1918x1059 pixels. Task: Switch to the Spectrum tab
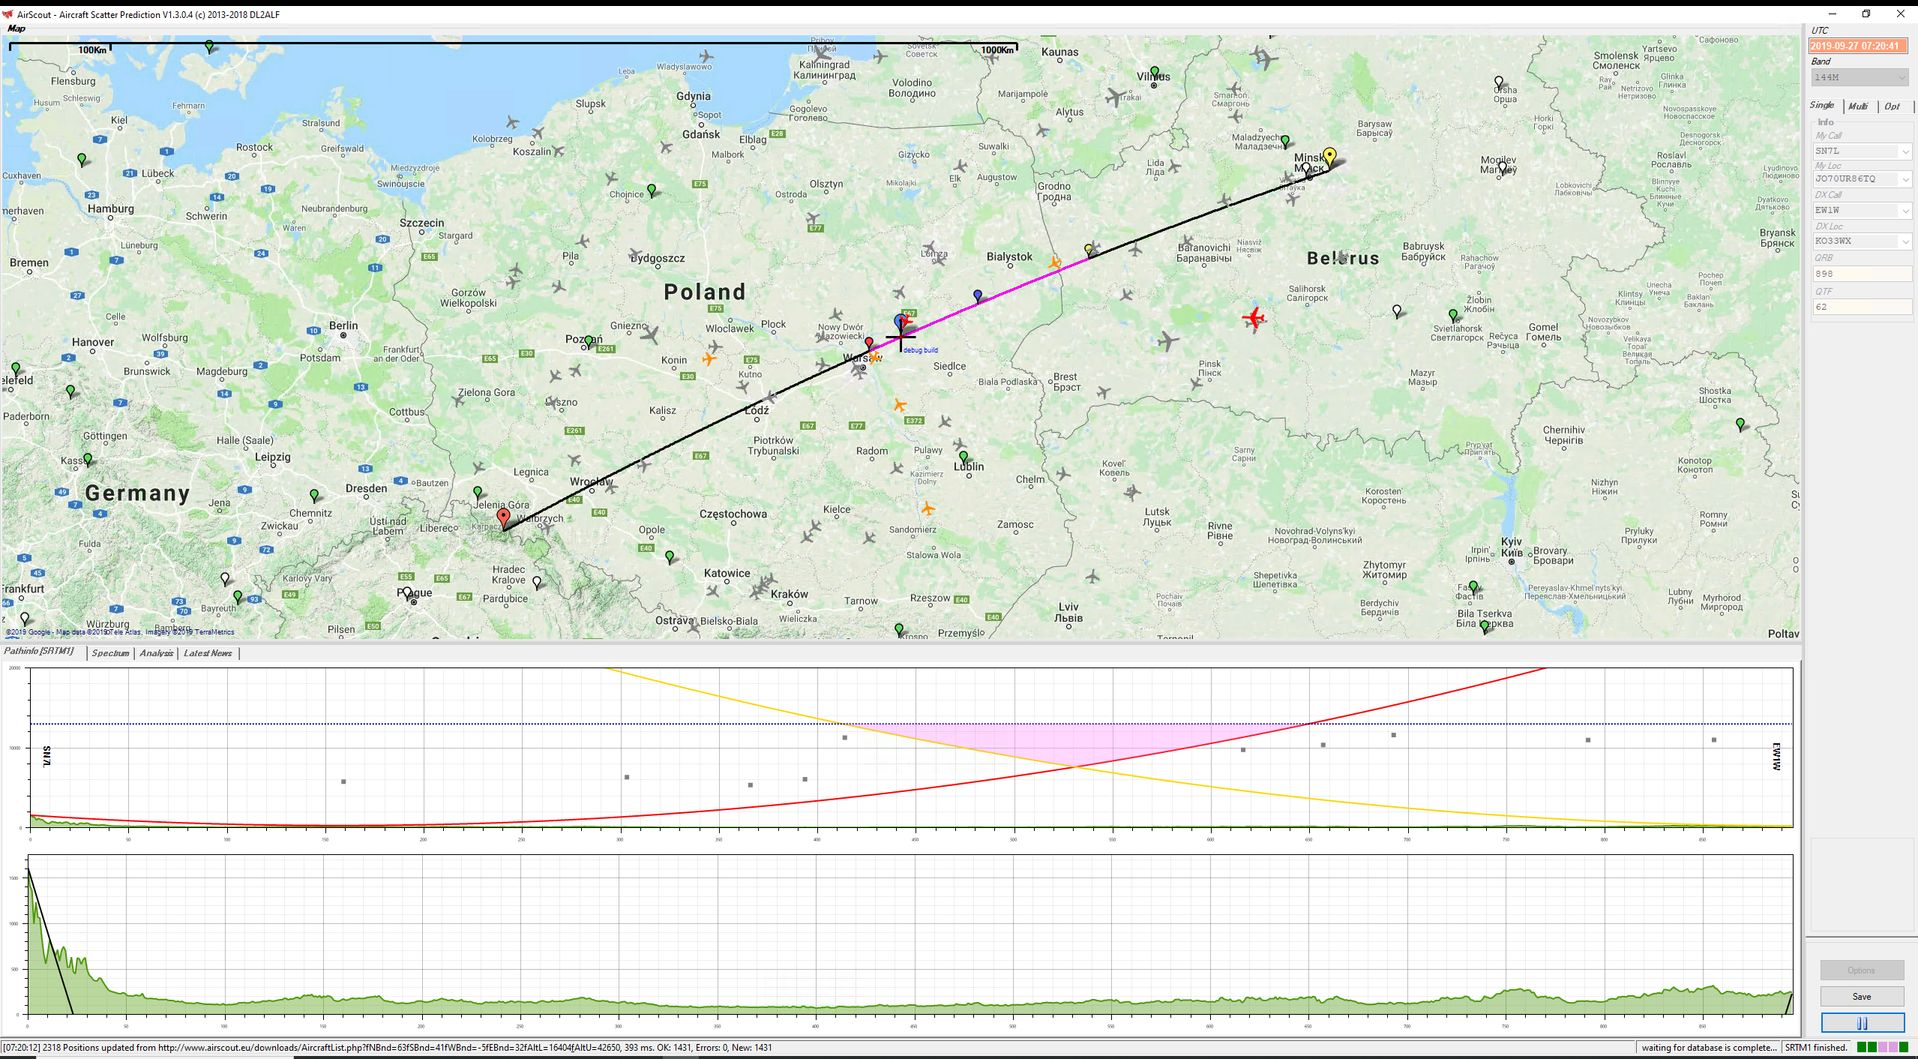click(x=110, y=653)
